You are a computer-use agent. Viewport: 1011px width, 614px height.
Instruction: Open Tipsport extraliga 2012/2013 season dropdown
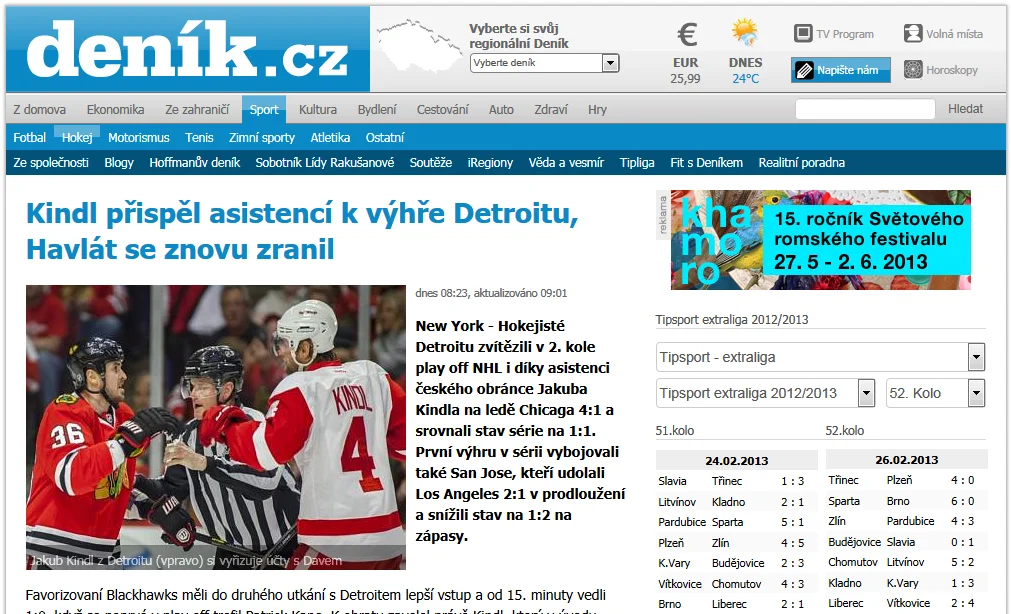point(765,393)
